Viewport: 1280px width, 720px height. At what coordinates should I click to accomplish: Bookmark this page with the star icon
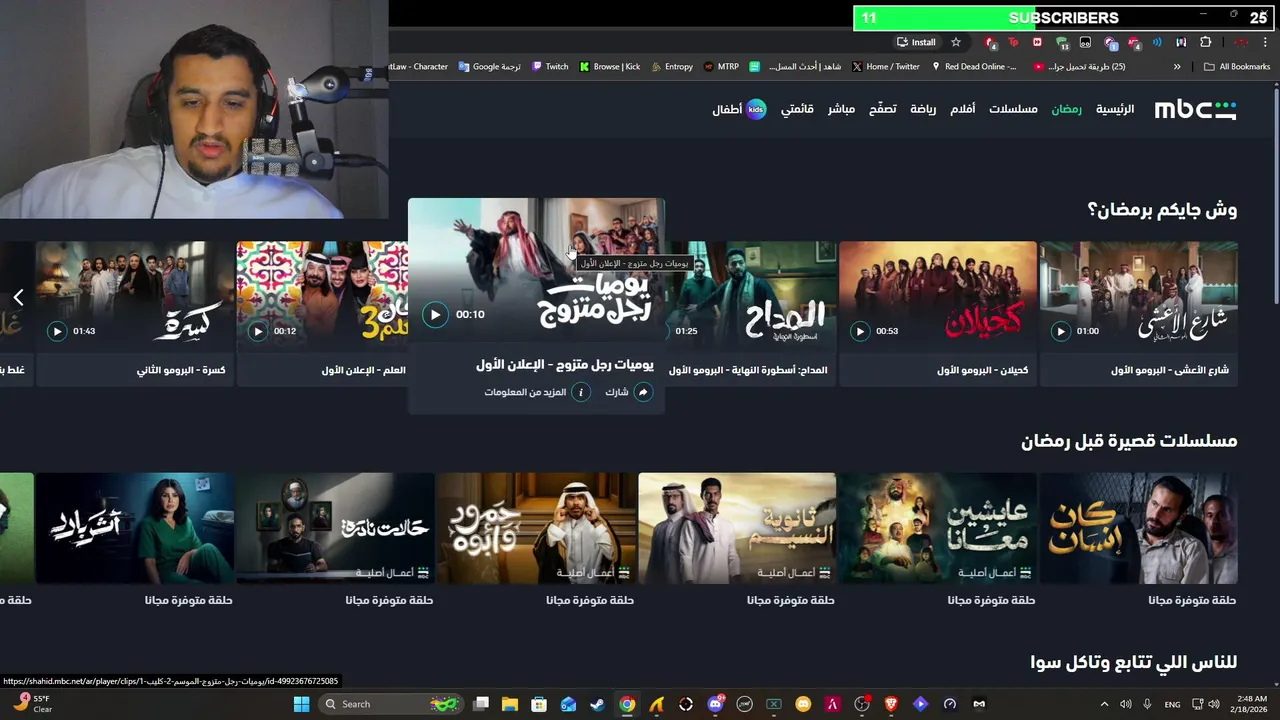coord(956,42)
